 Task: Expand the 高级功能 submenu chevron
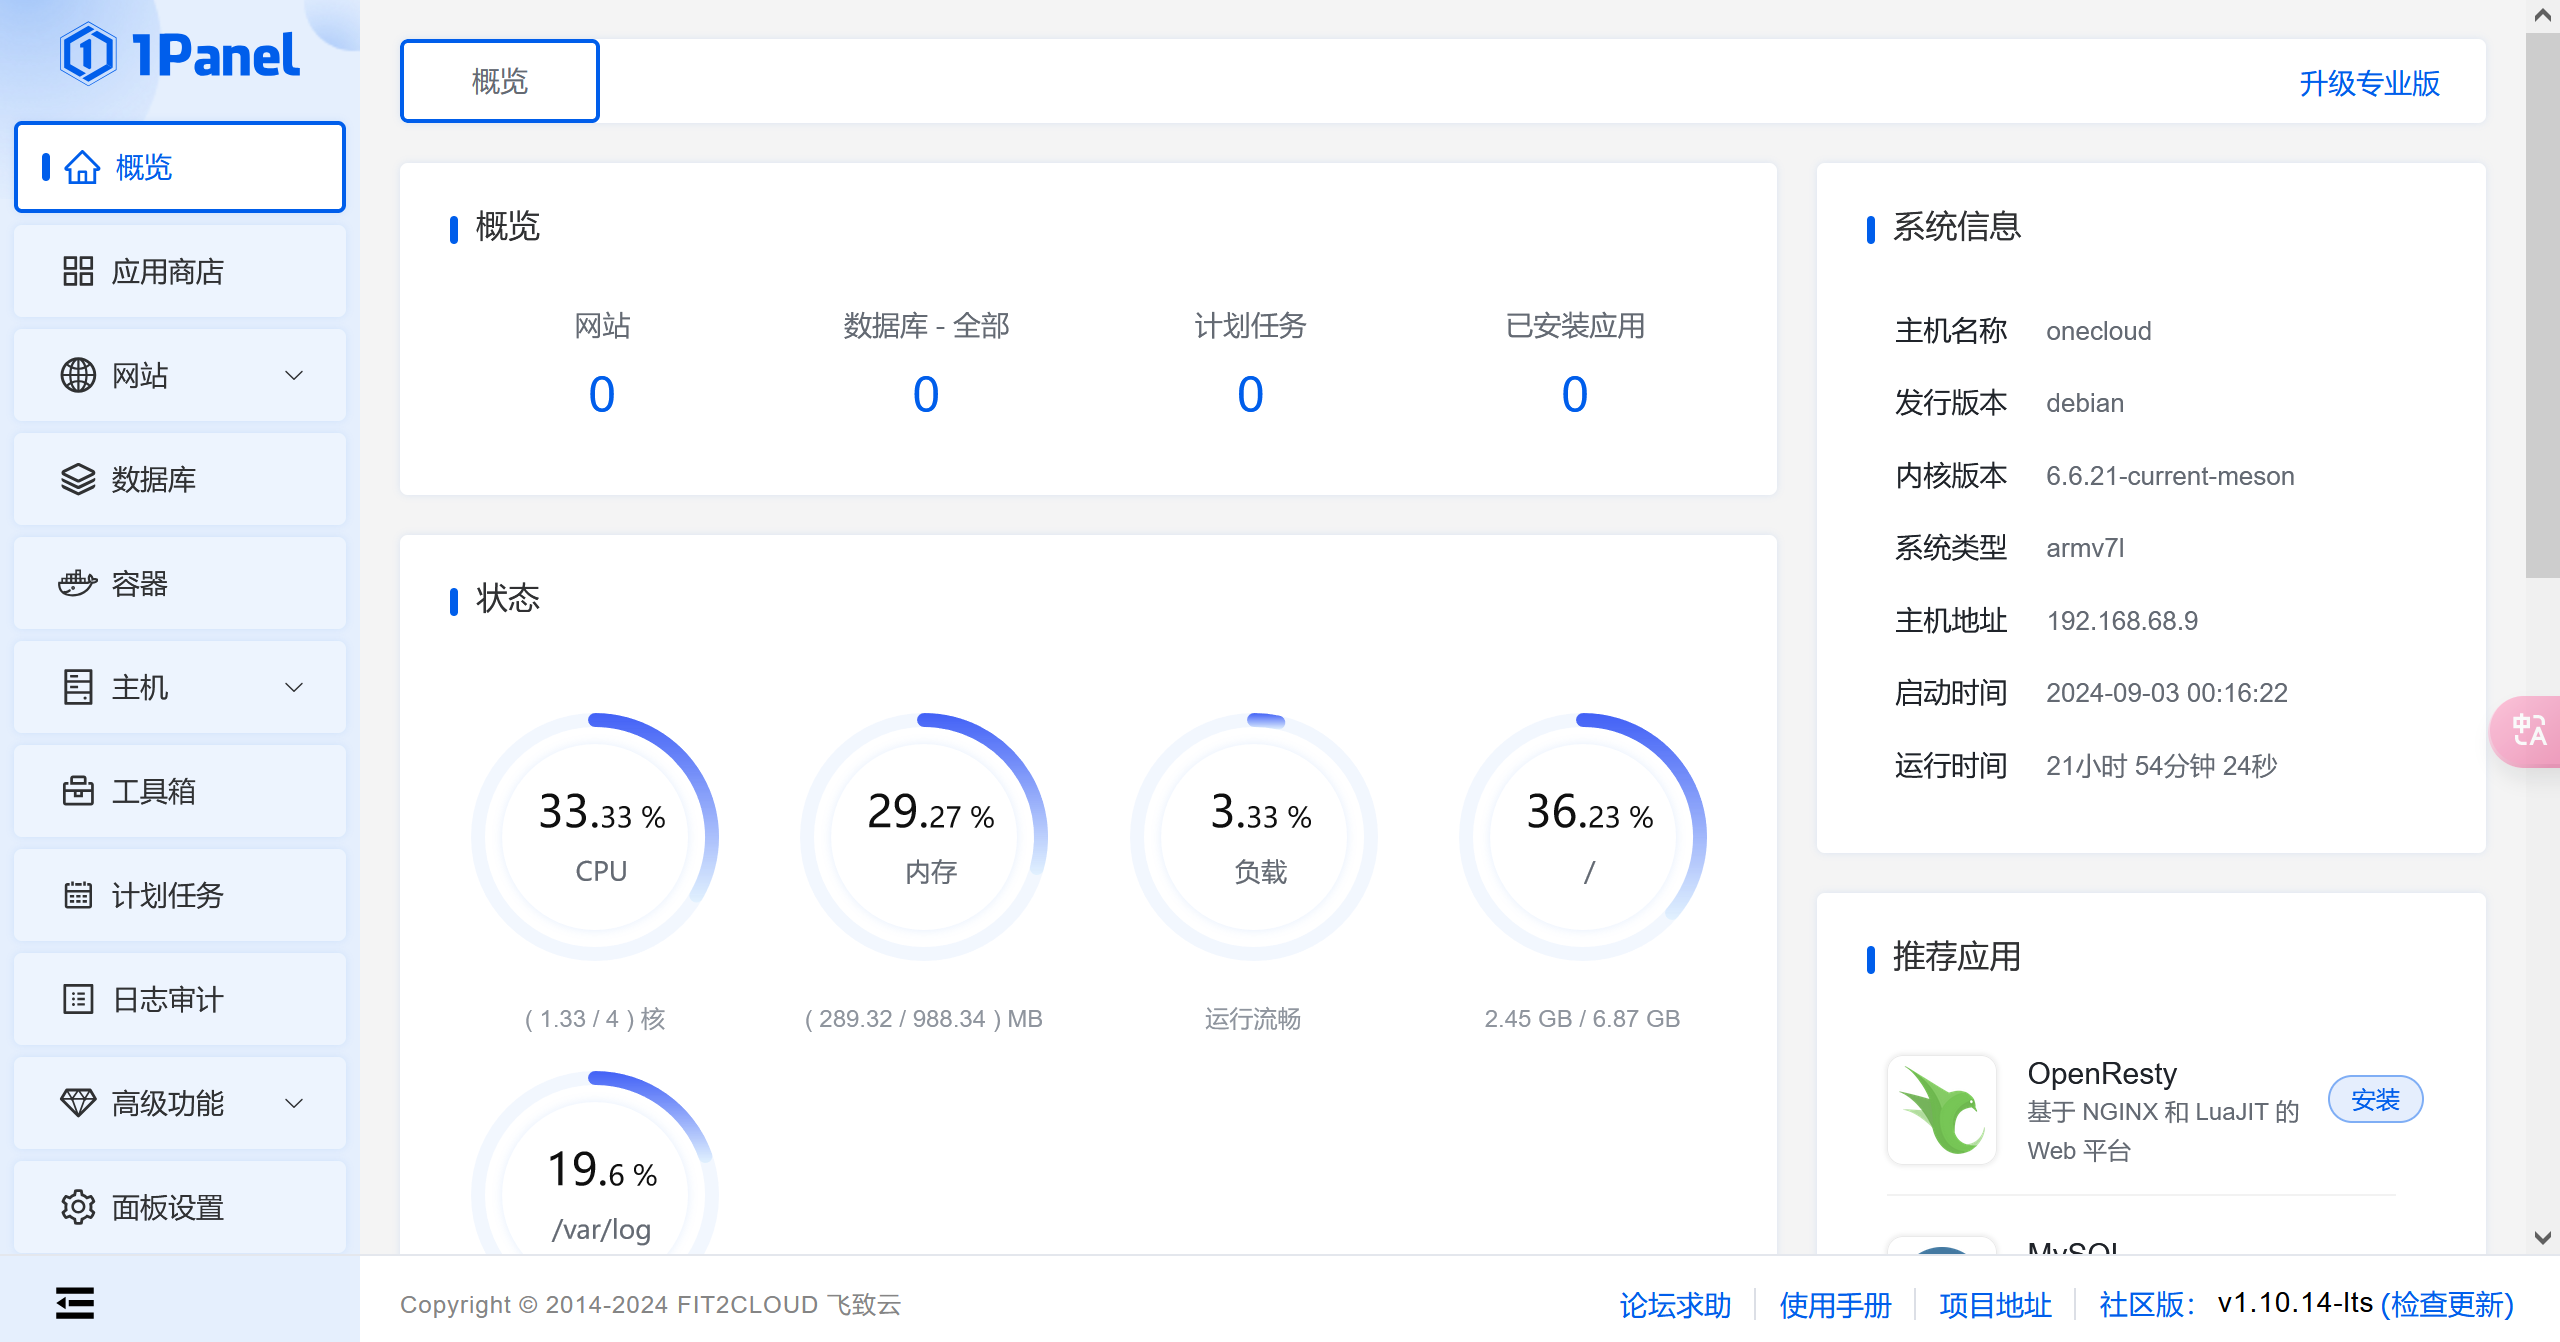(294, 1103)
